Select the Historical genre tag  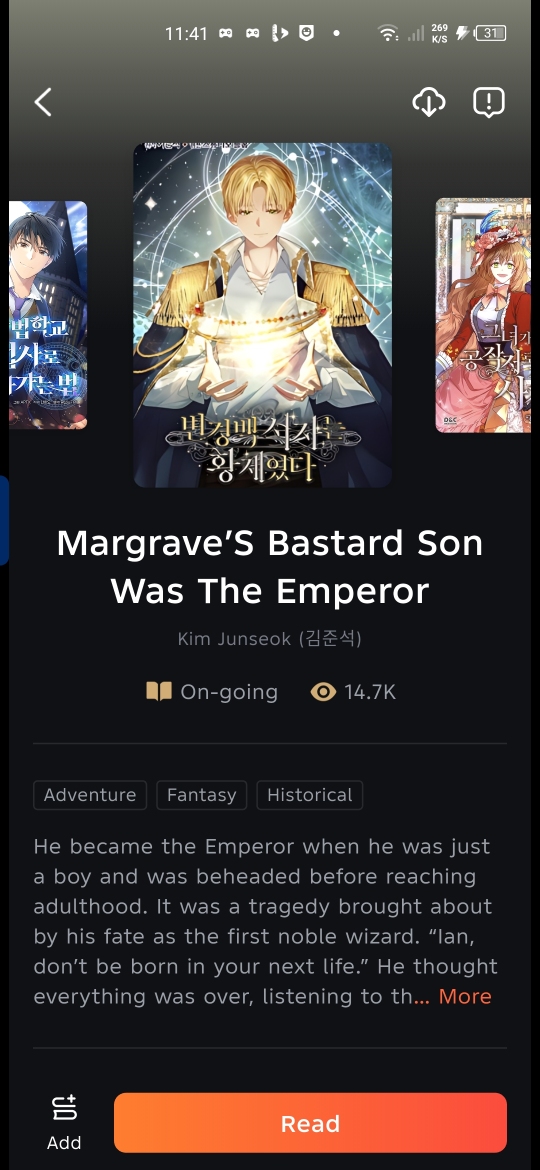point(310,795)
